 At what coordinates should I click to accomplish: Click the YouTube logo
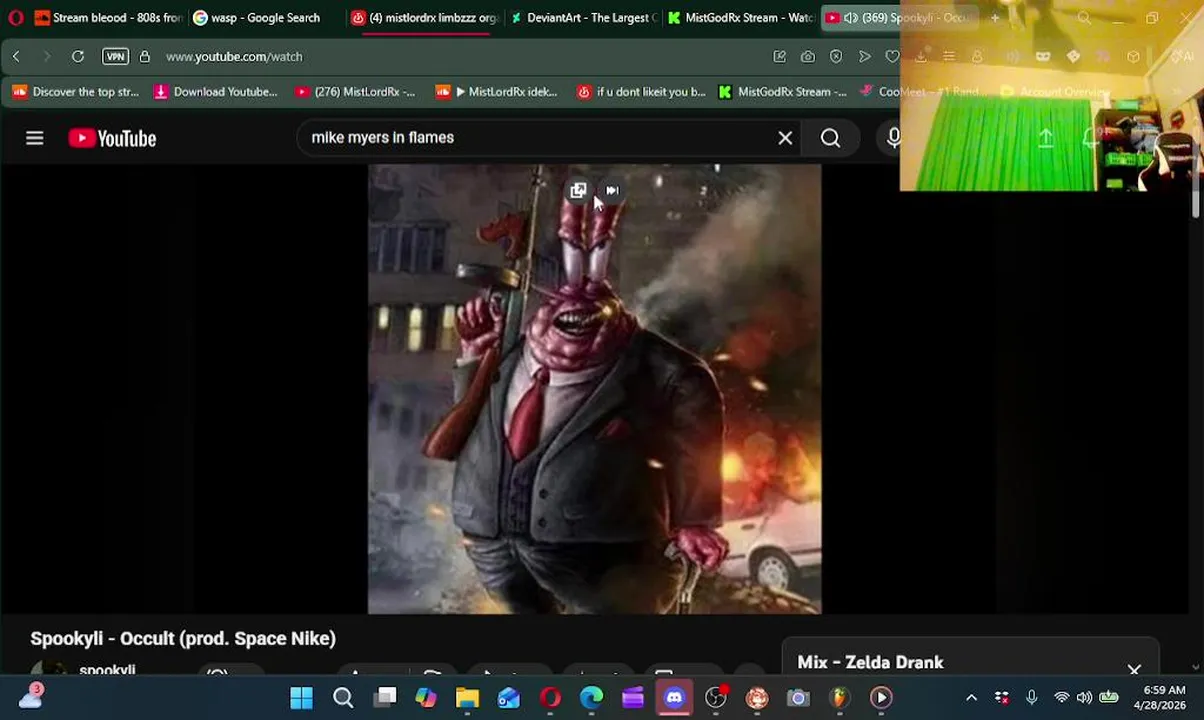[112, 138]
